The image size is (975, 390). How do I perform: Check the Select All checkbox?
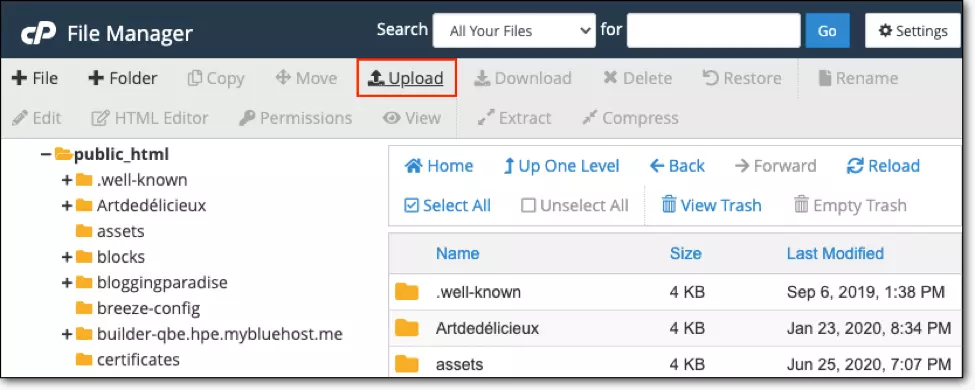411,205
